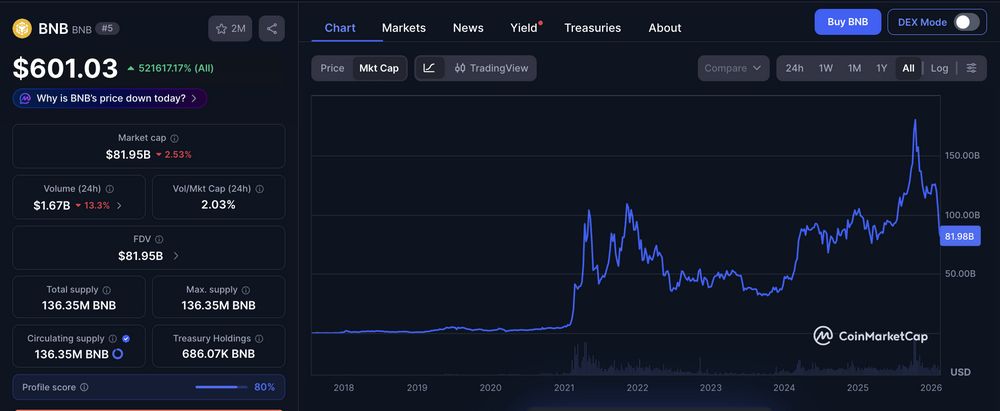Open the Markets tab
This screenshot has height=411, width=1000.
pos(404,28)
